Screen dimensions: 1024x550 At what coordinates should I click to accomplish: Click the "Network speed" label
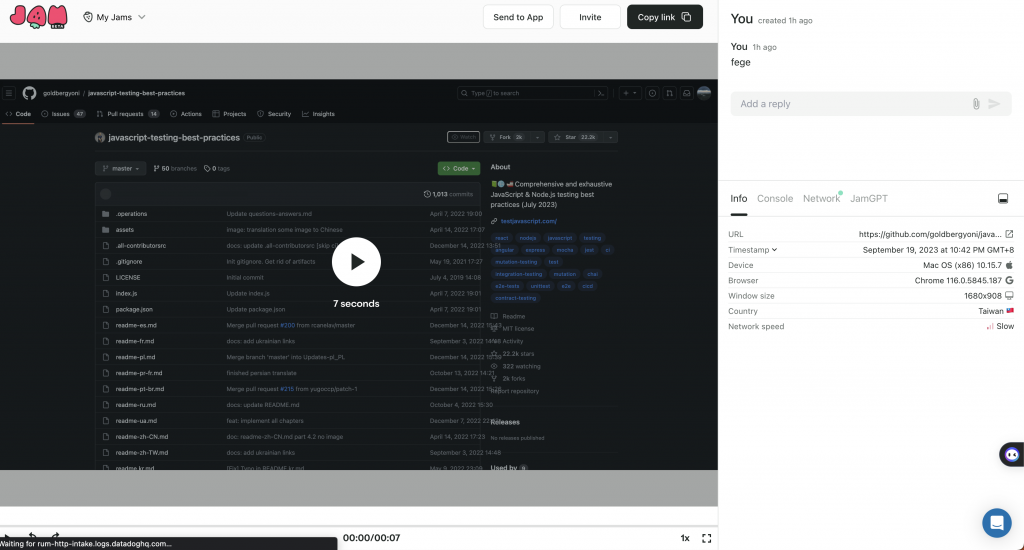pyautogui.click(x=756, y=326)
